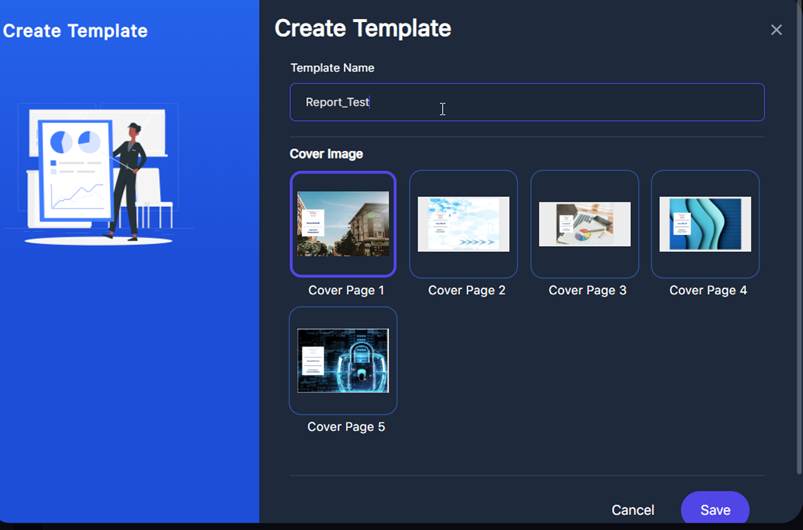Choose the Cover Page 2 sky thumbnail
The image size is (803, 530).
(463, 224)
